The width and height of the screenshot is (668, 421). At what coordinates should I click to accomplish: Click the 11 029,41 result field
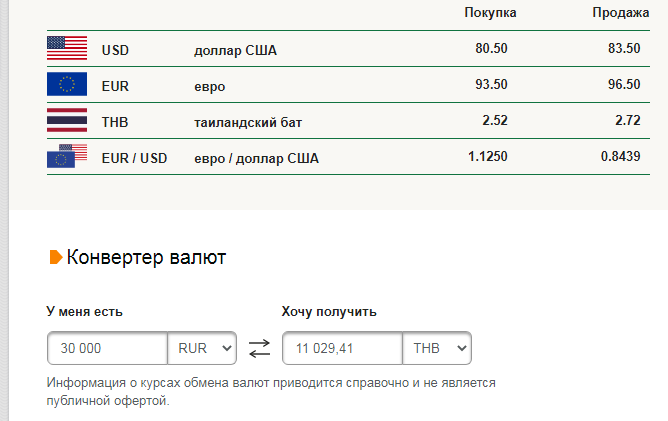pos(343,348)
